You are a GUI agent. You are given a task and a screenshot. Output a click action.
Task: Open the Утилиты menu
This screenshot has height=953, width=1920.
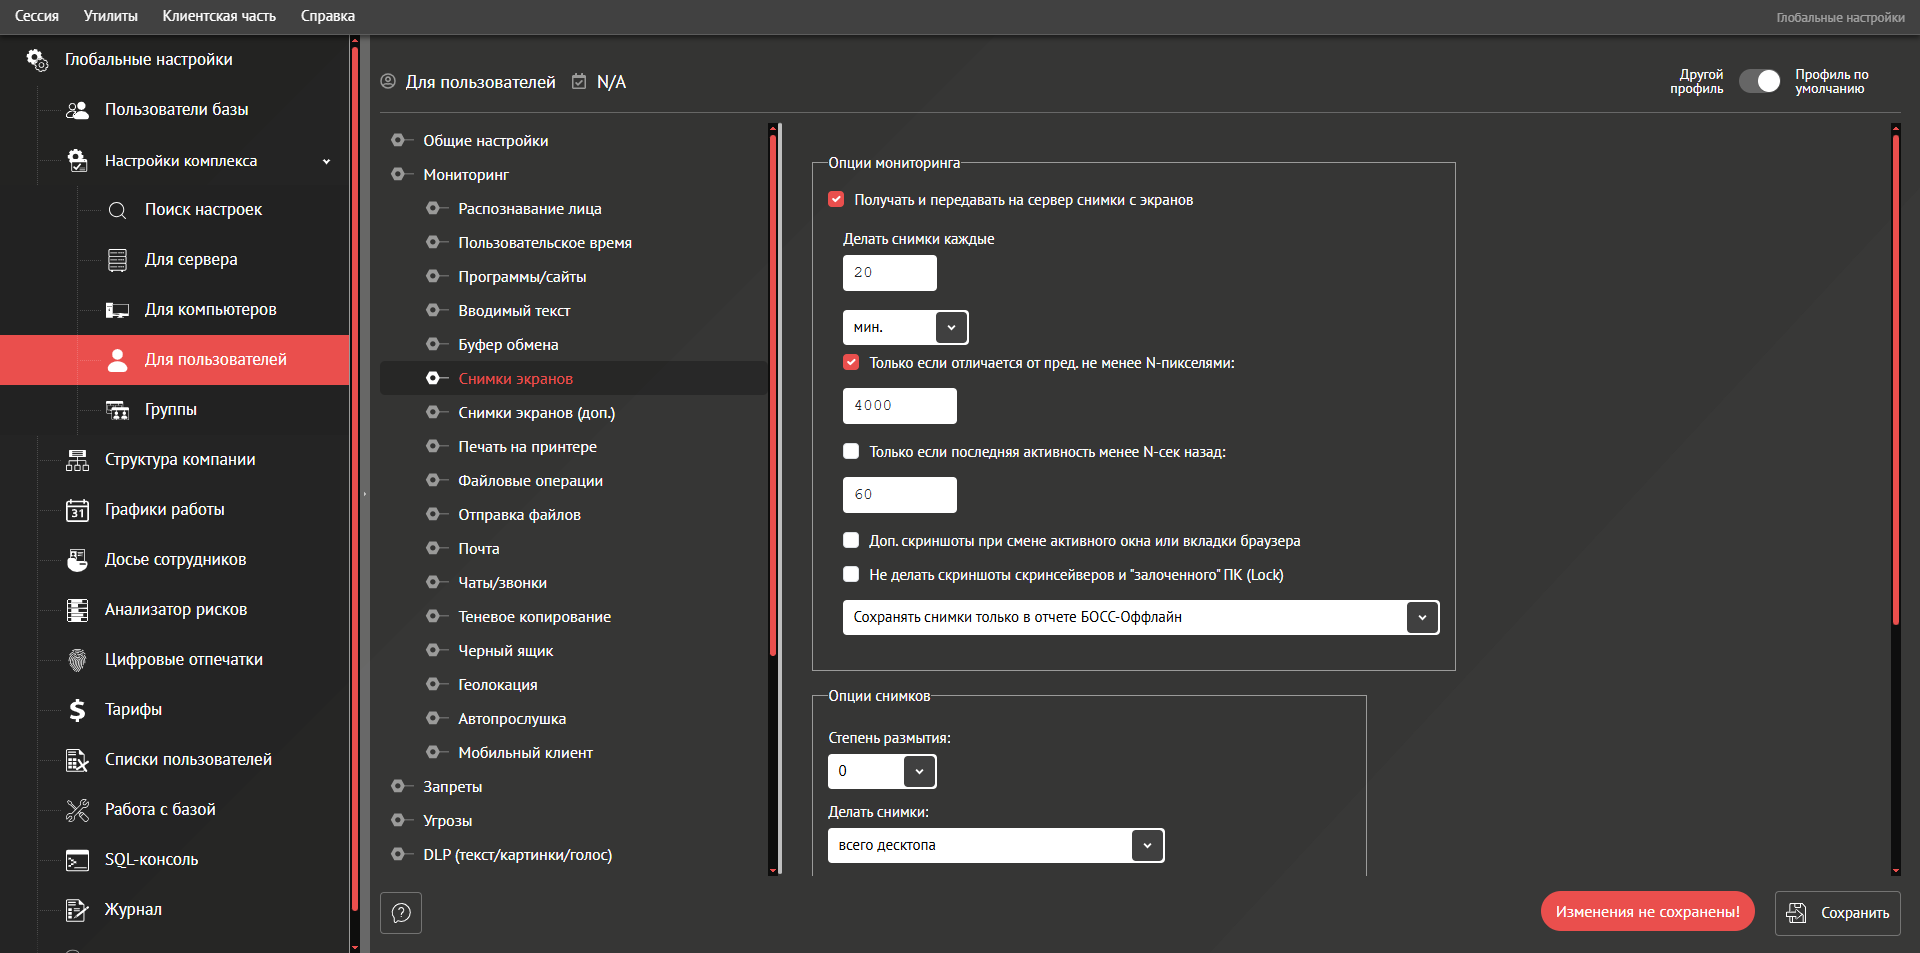(x=110, y=16)
